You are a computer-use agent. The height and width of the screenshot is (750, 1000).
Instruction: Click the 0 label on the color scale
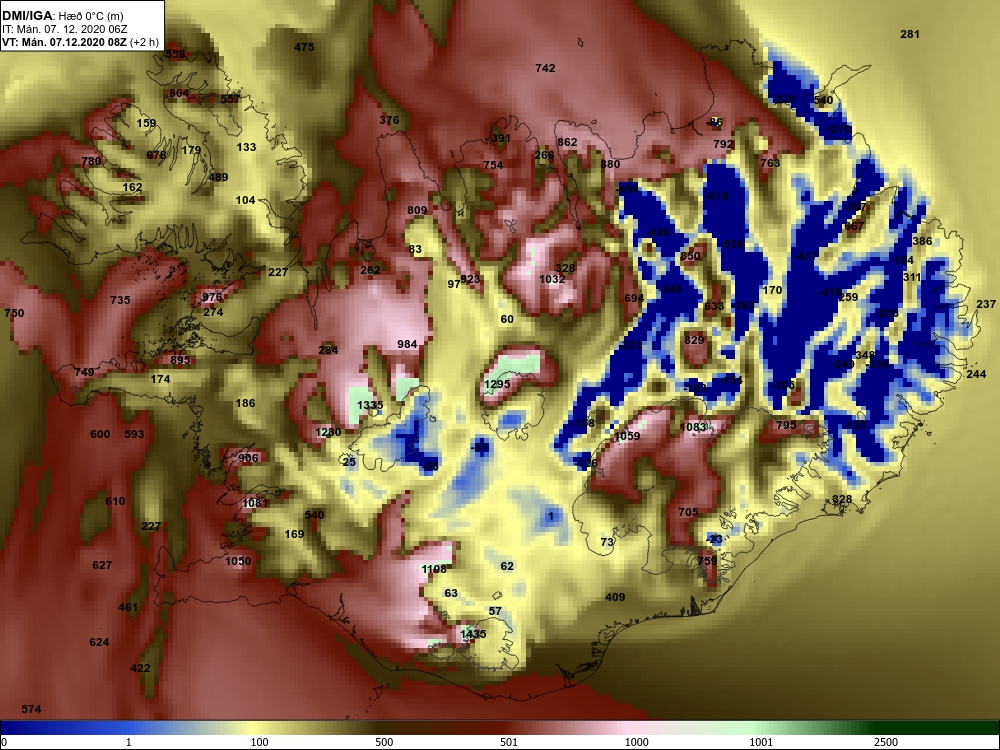click(4, 742)
